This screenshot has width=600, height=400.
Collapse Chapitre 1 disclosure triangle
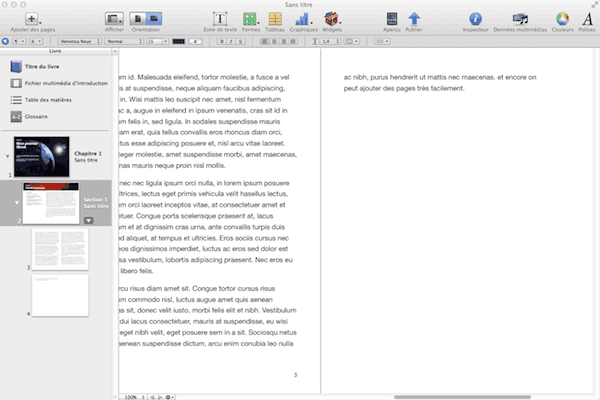pyautogui.click(x=7, y=156)
